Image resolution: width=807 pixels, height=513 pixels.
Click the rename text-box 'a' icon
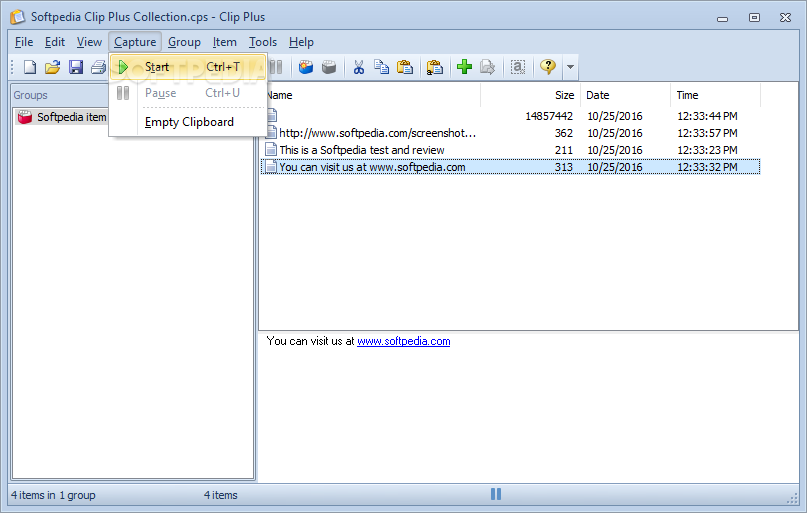[x=518, y=67]
